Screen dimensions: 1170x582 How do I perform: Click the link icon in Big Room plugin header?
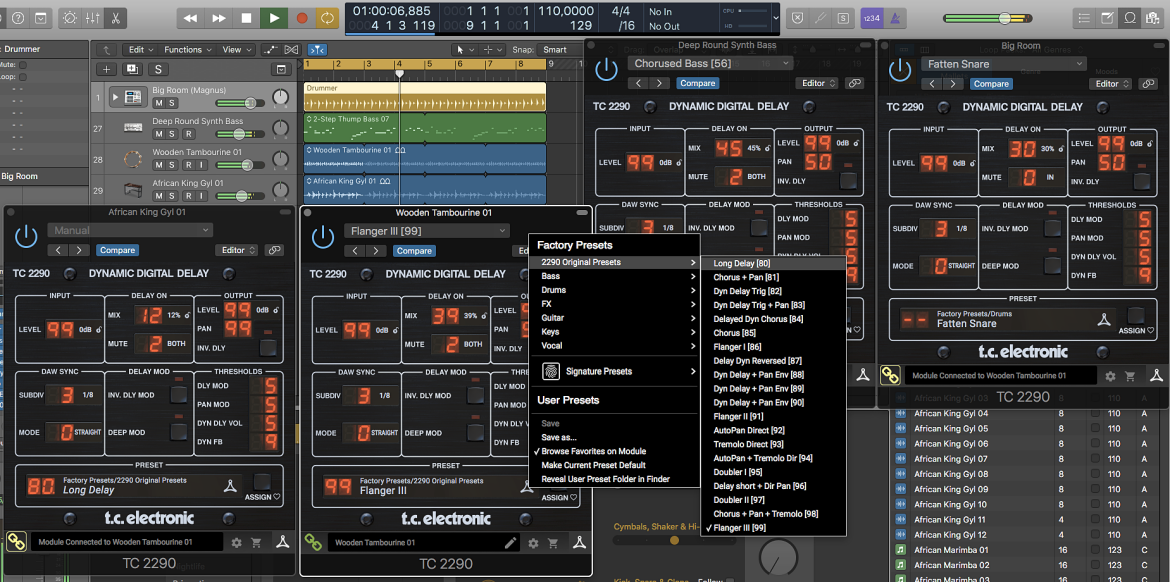pos(1147,84)
